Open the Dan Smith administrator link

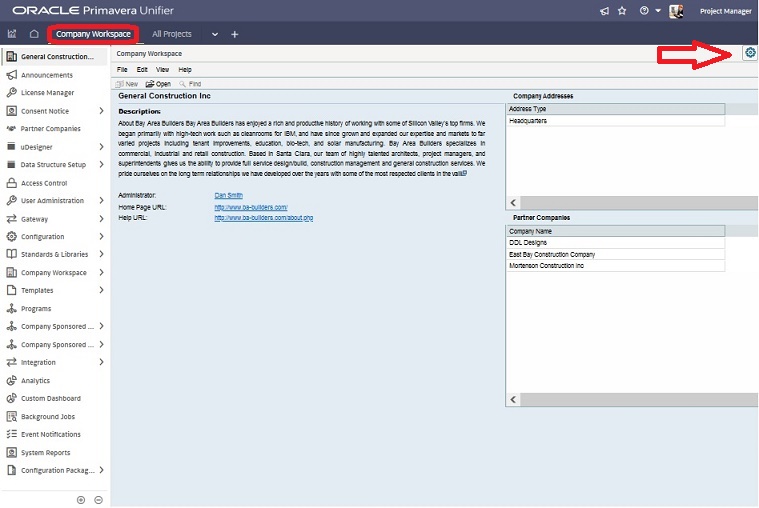228,195
